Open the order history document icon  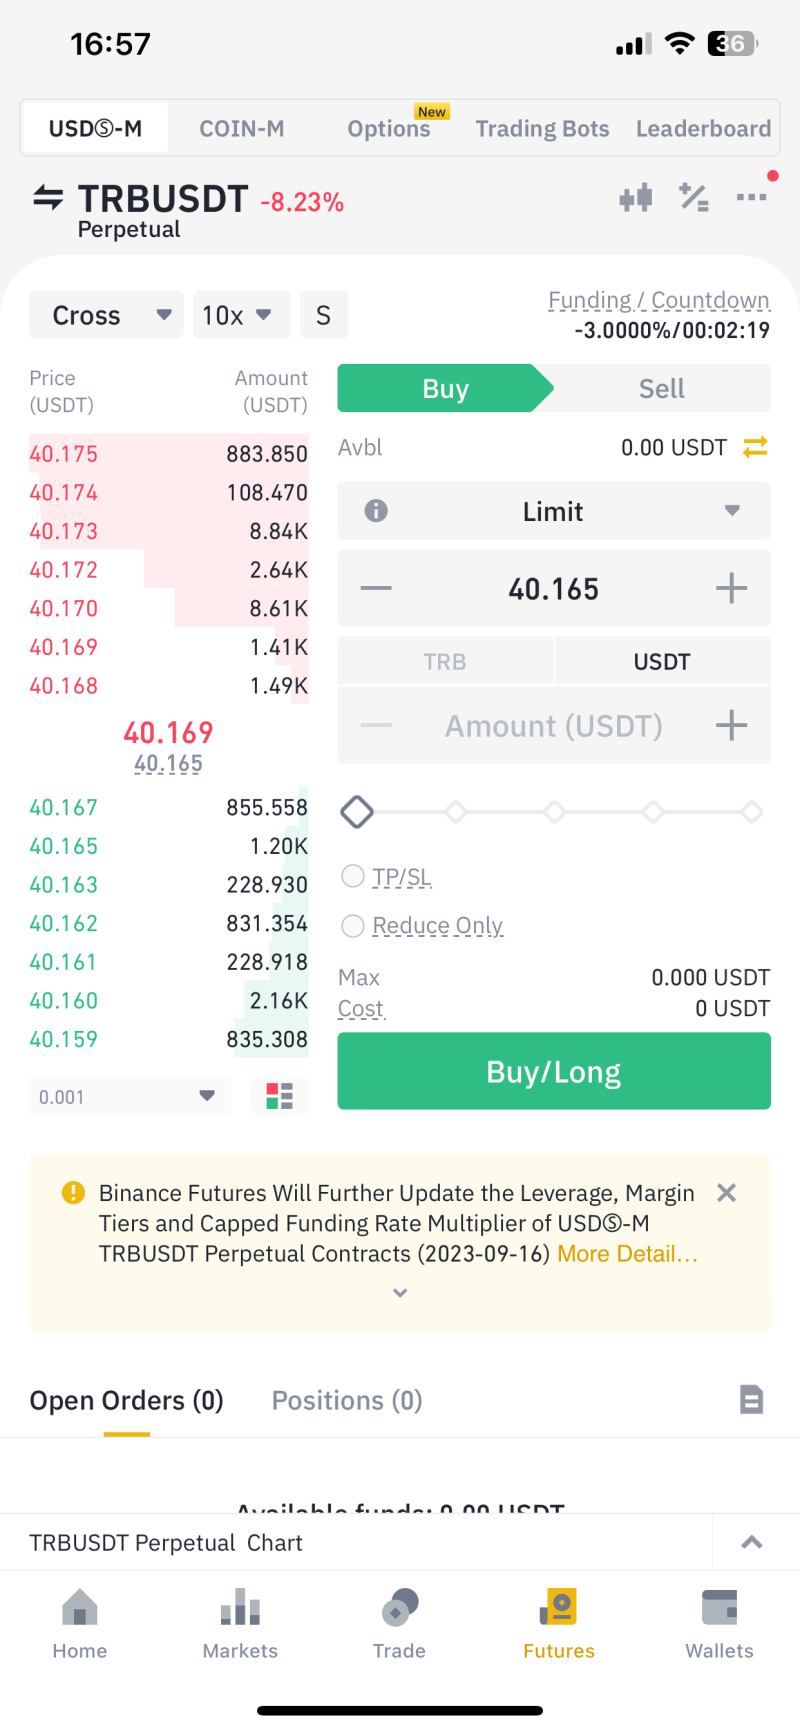[751, 1400]
